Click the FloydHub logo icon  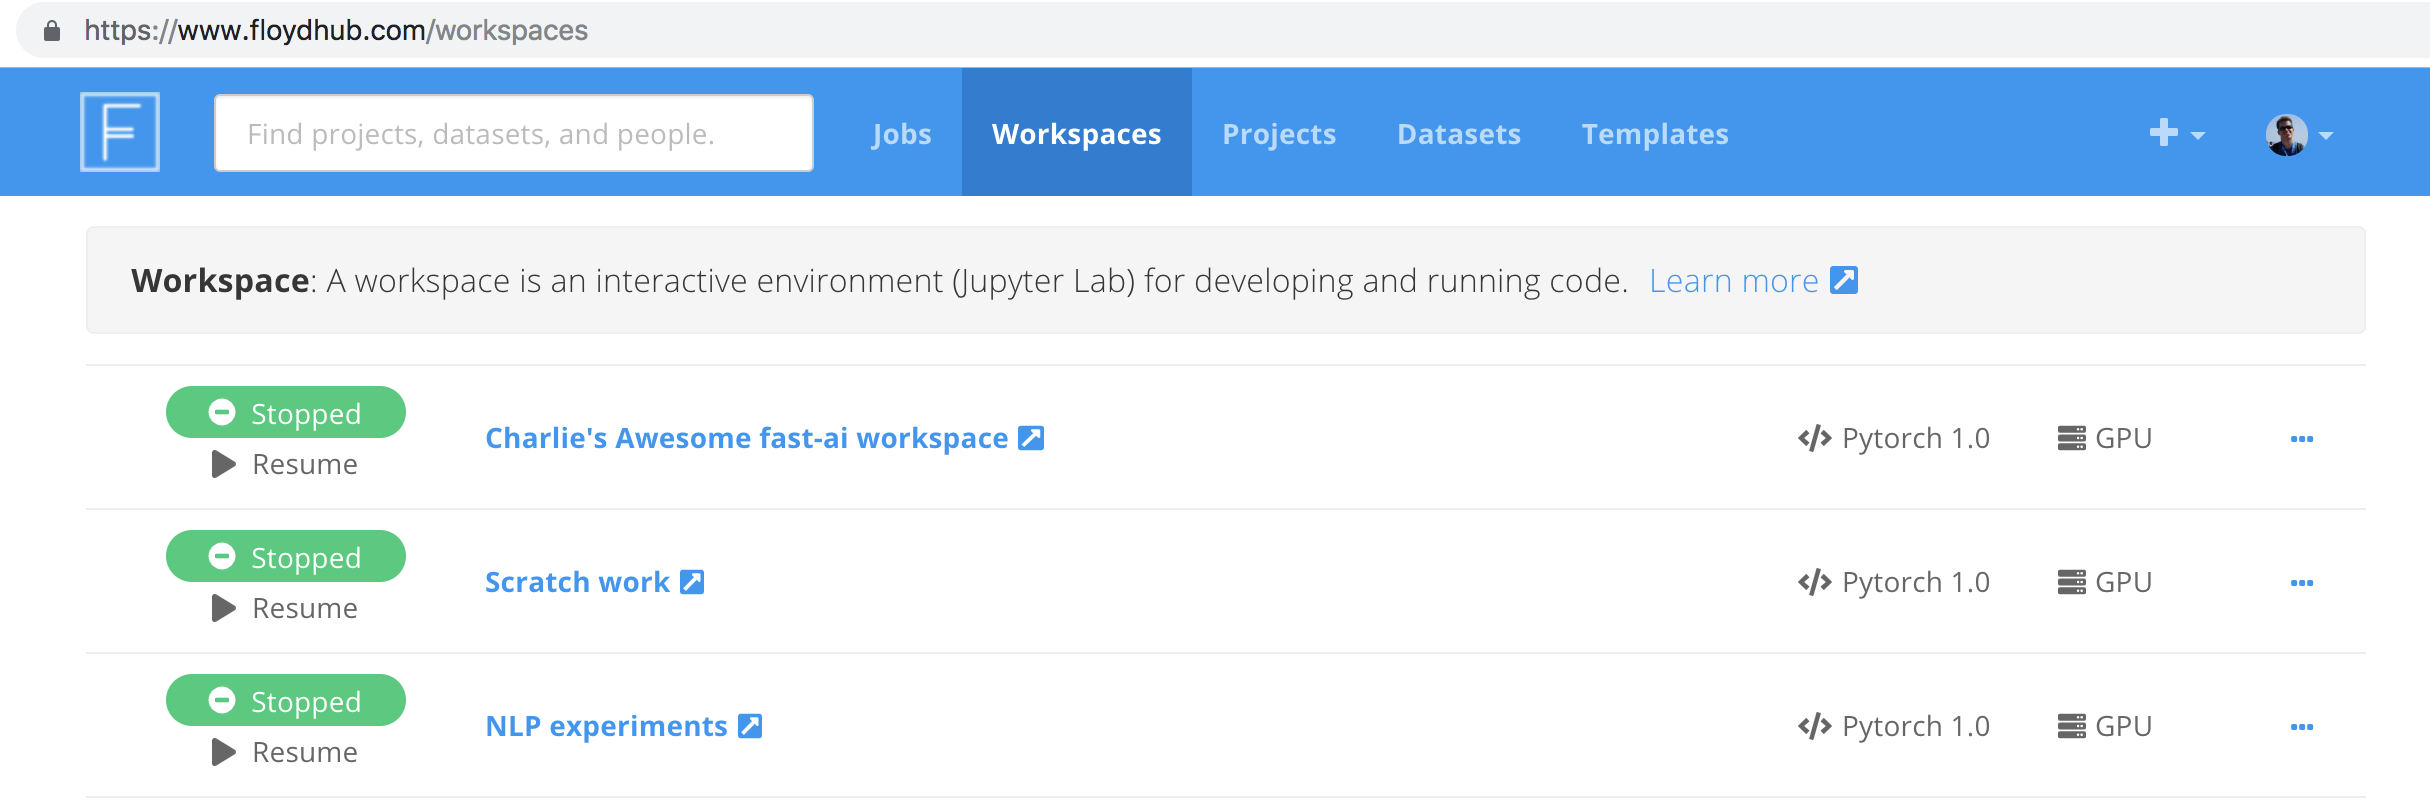pyautogui.click(x=120, y=132)
